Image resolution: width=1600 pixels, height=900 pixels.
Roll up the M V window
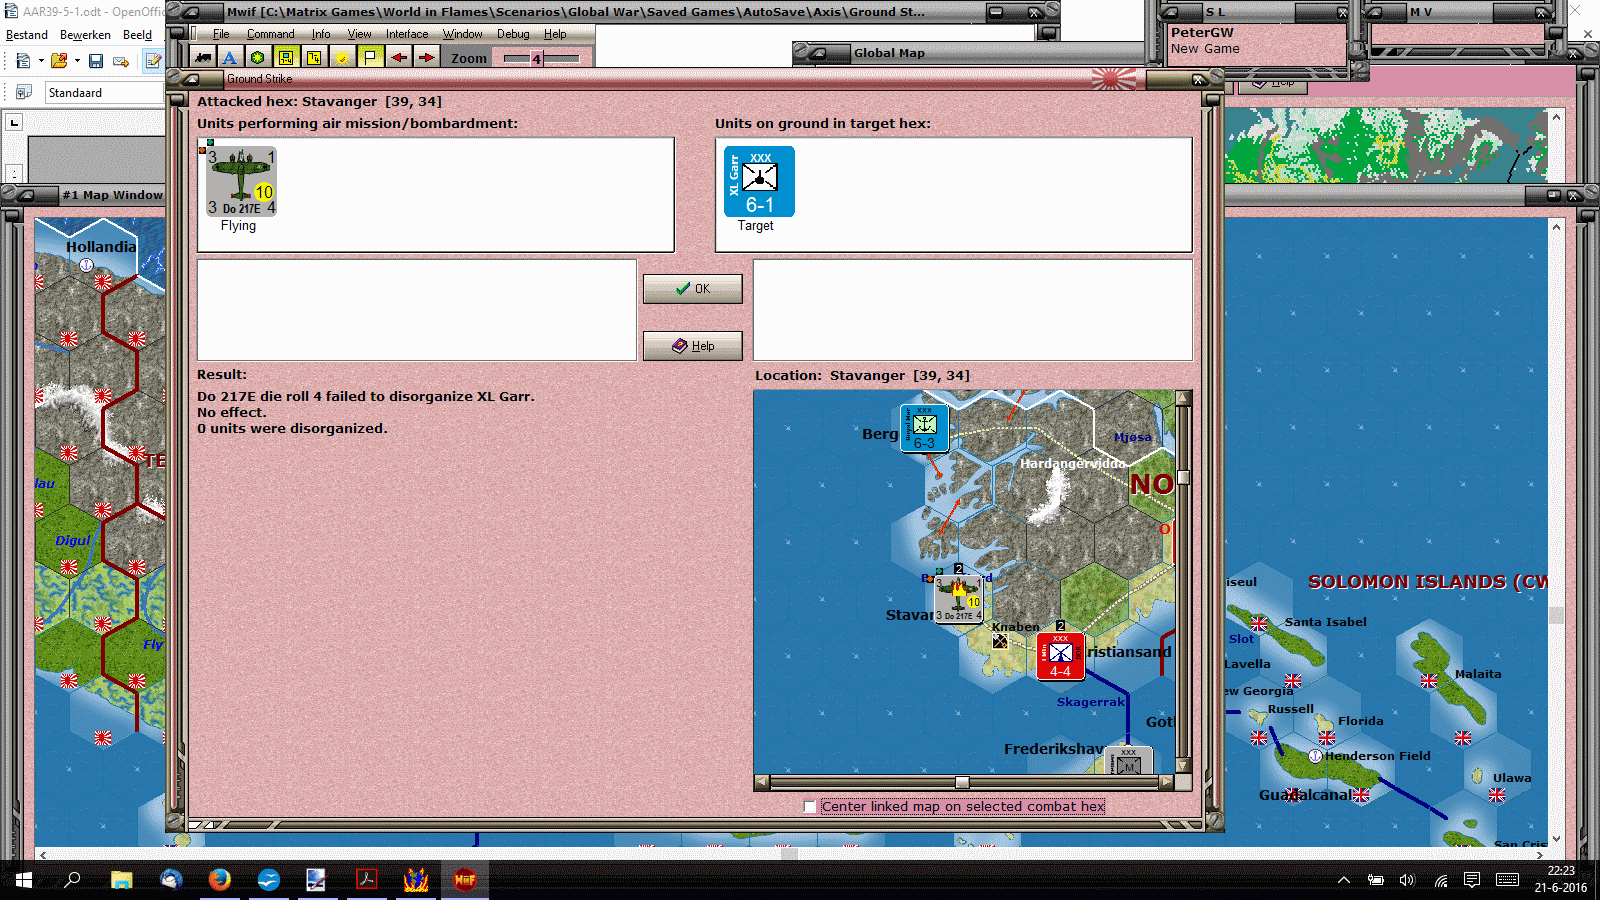point(1374,12)
